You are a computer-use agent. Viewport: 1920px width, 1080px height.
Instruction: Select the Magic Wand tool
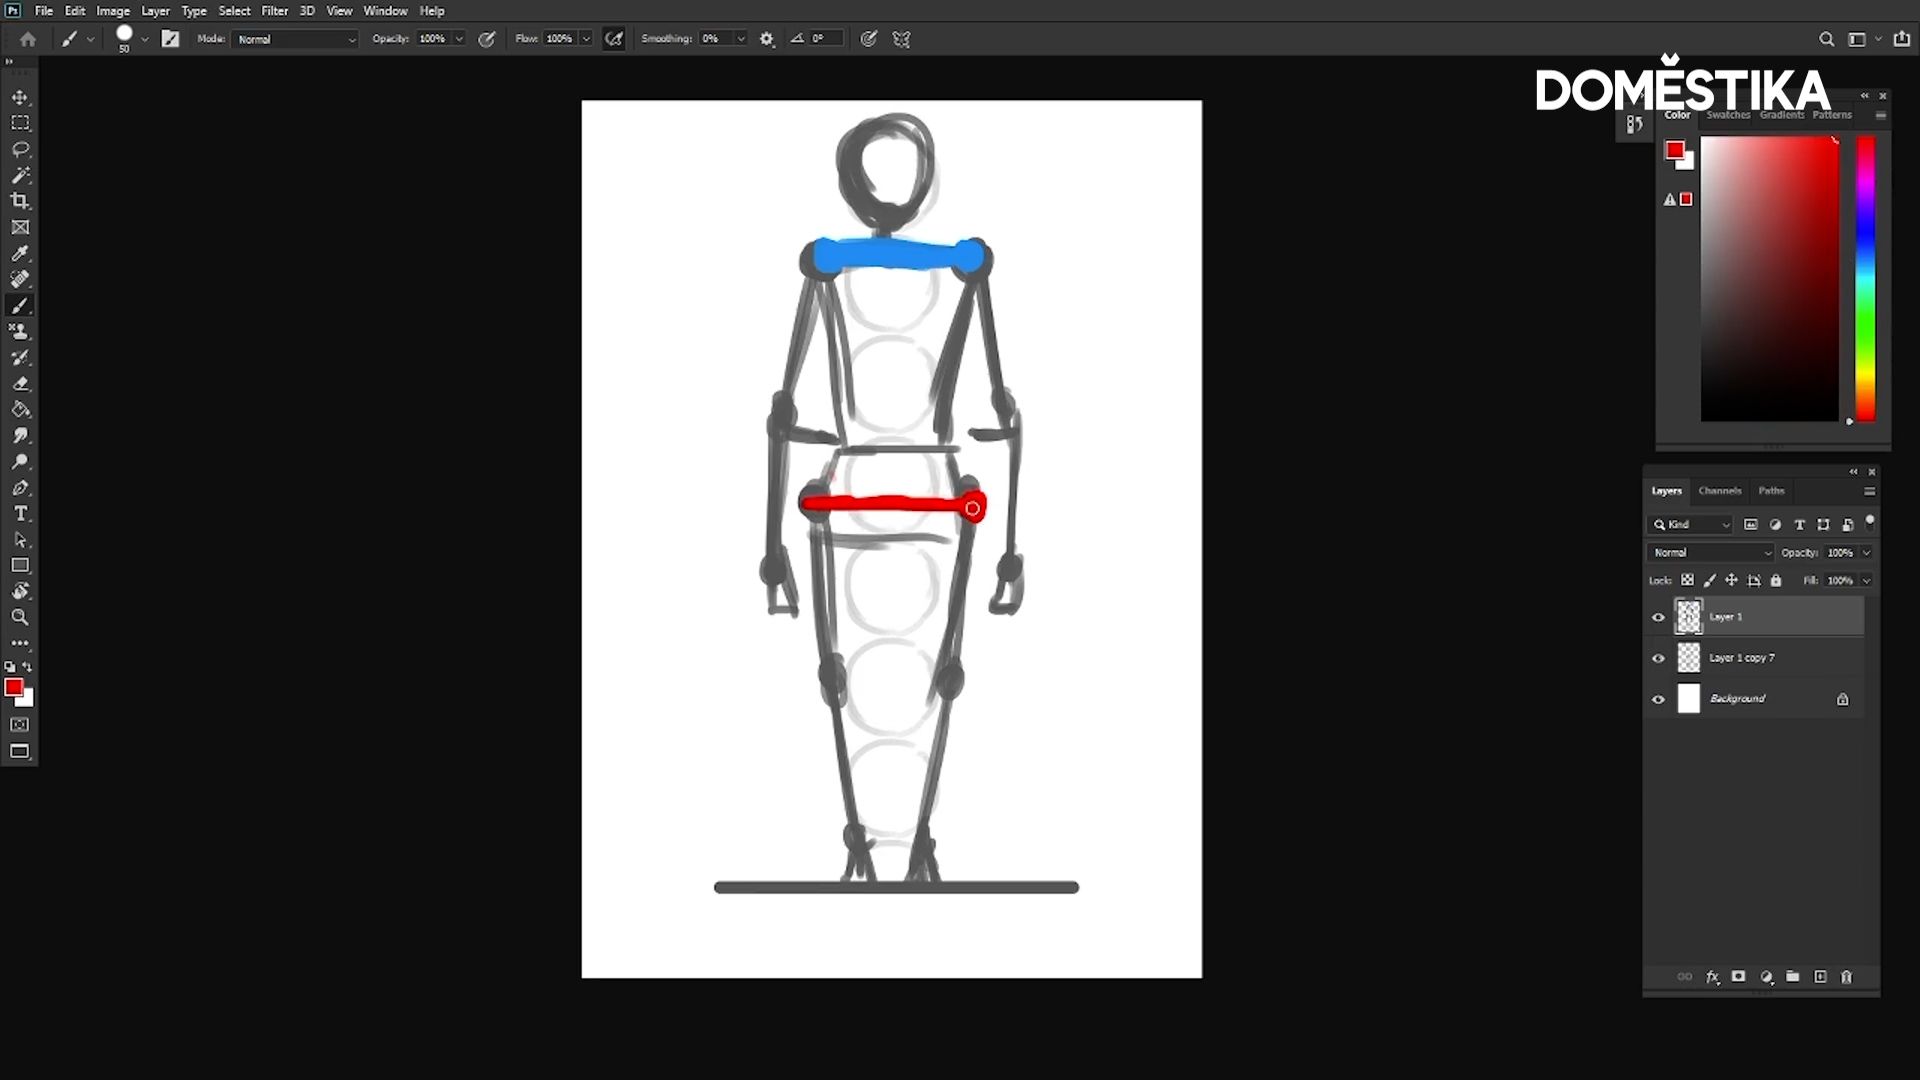click(x=20, y=175)
